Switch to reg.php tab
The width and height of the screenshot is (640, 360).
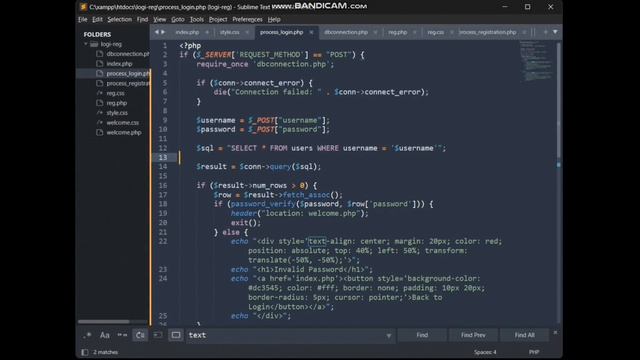398,32
